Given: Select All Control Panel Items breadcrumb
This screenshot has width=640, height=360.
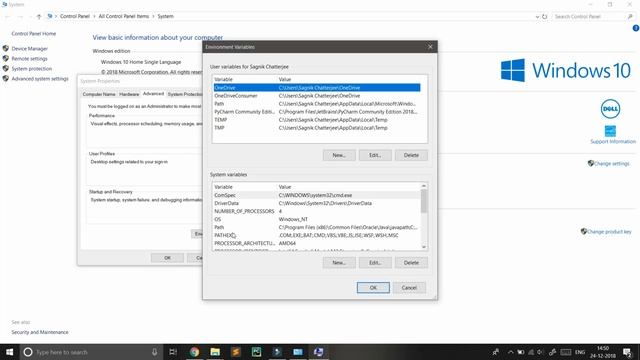Looking at the screenshot, I should tap(124, 16).
